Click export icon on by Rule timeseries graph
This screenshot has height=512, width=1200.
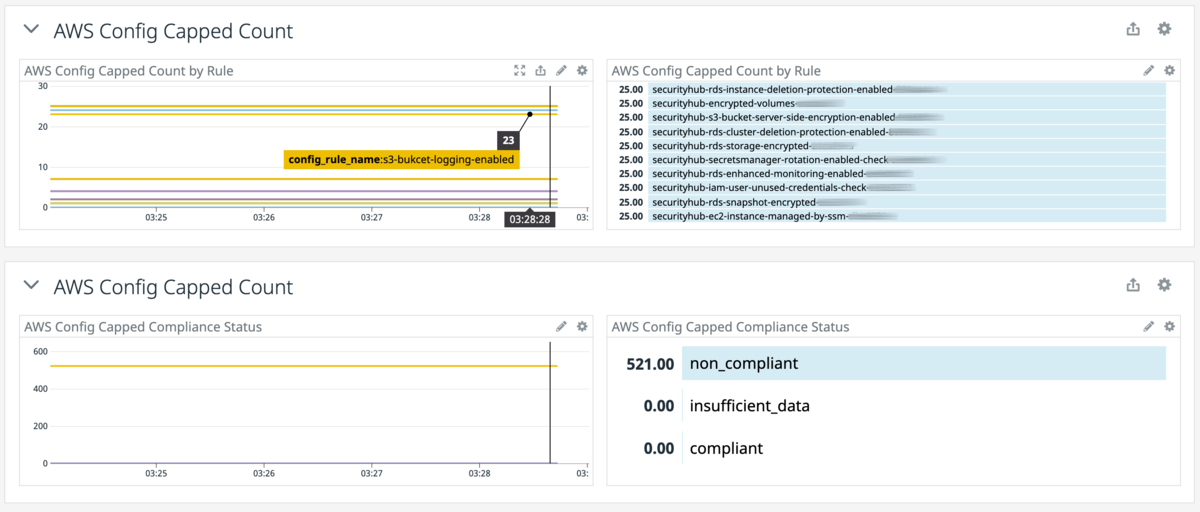541,70
